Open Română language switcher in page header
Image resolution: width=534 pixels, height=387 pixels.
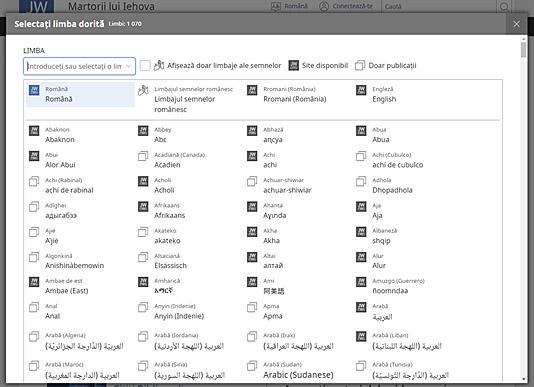(x=289, y=6)
